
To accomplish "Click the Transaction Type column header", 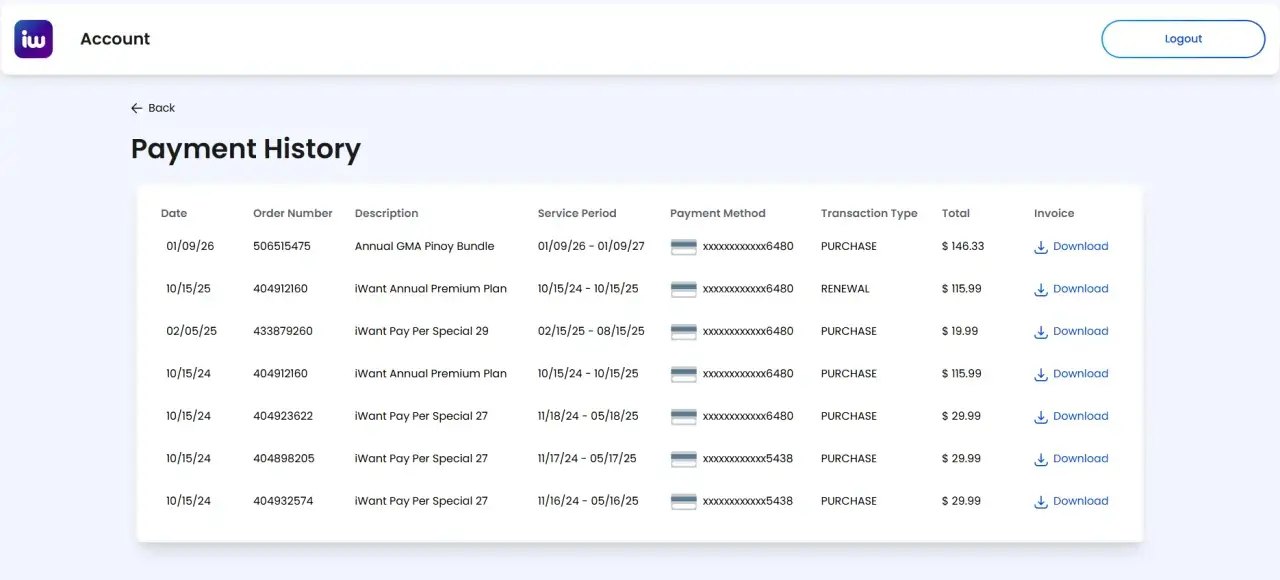I will pos(869,213).
